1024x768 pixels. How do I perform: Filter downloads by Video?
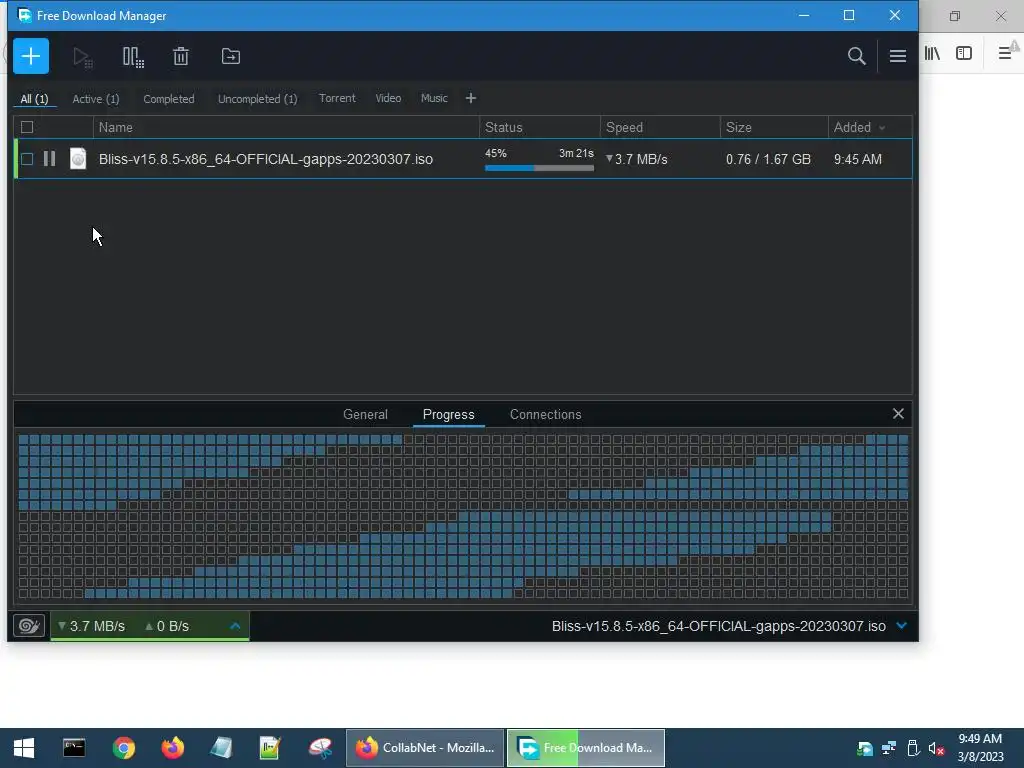[x=388, y=98]
